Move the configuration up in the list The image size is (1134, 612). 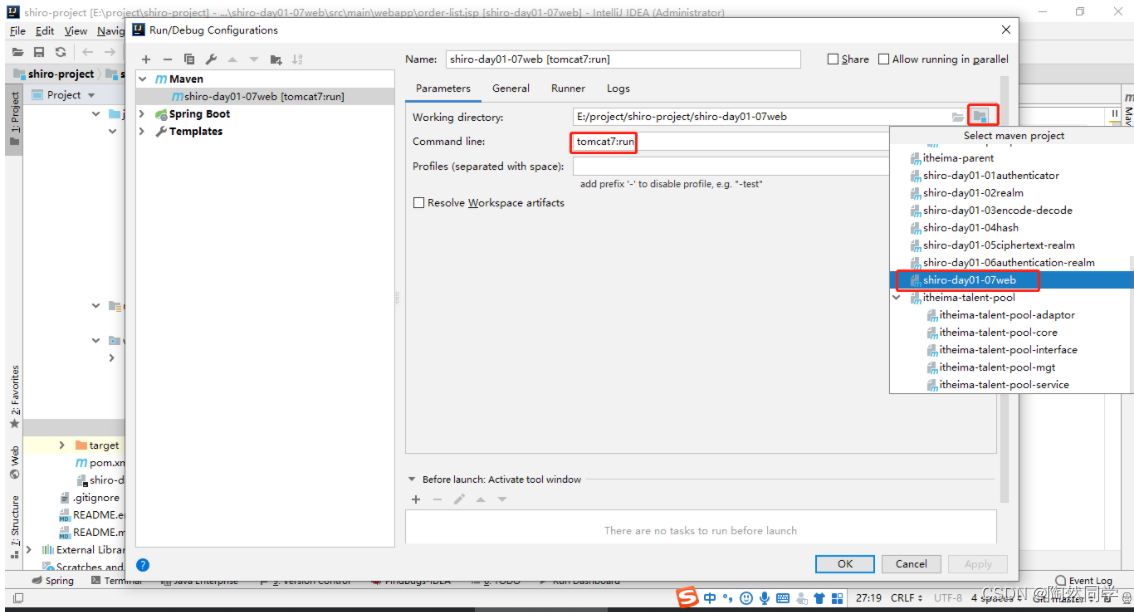[x=232, y=59]
